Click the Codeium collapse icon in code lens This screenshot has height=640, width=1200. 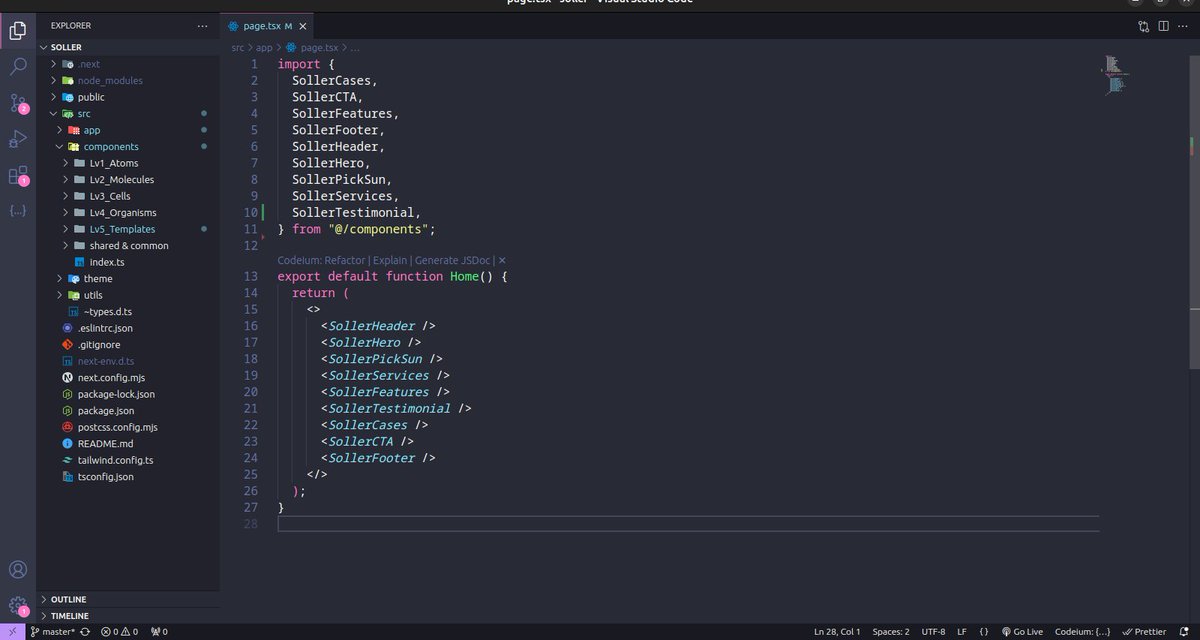501,260
